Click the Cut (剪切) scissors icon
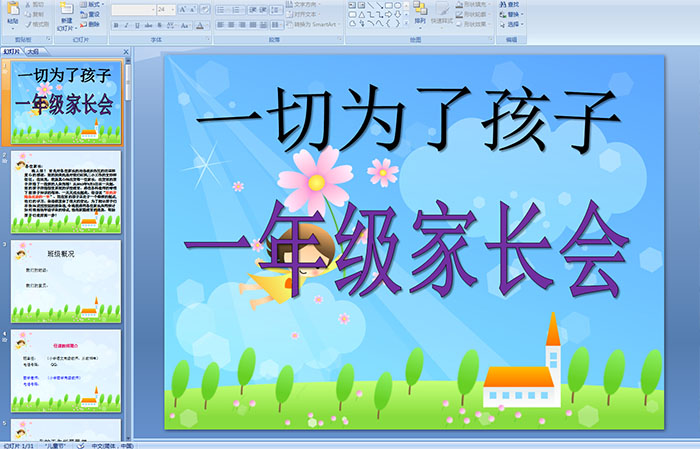700x449 pixels. tap(28, 4)
